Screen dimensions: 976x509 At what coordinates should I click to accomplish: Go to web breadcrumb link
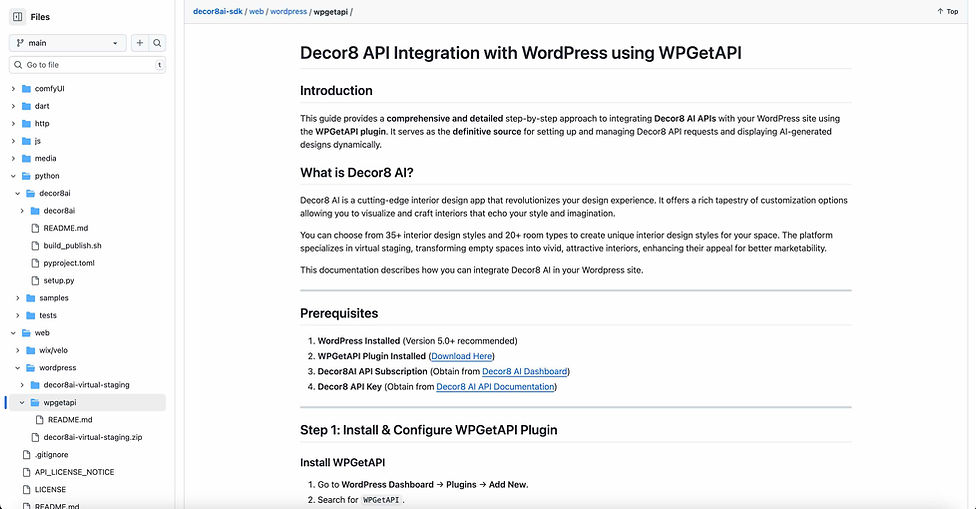[x=256, y=11]
